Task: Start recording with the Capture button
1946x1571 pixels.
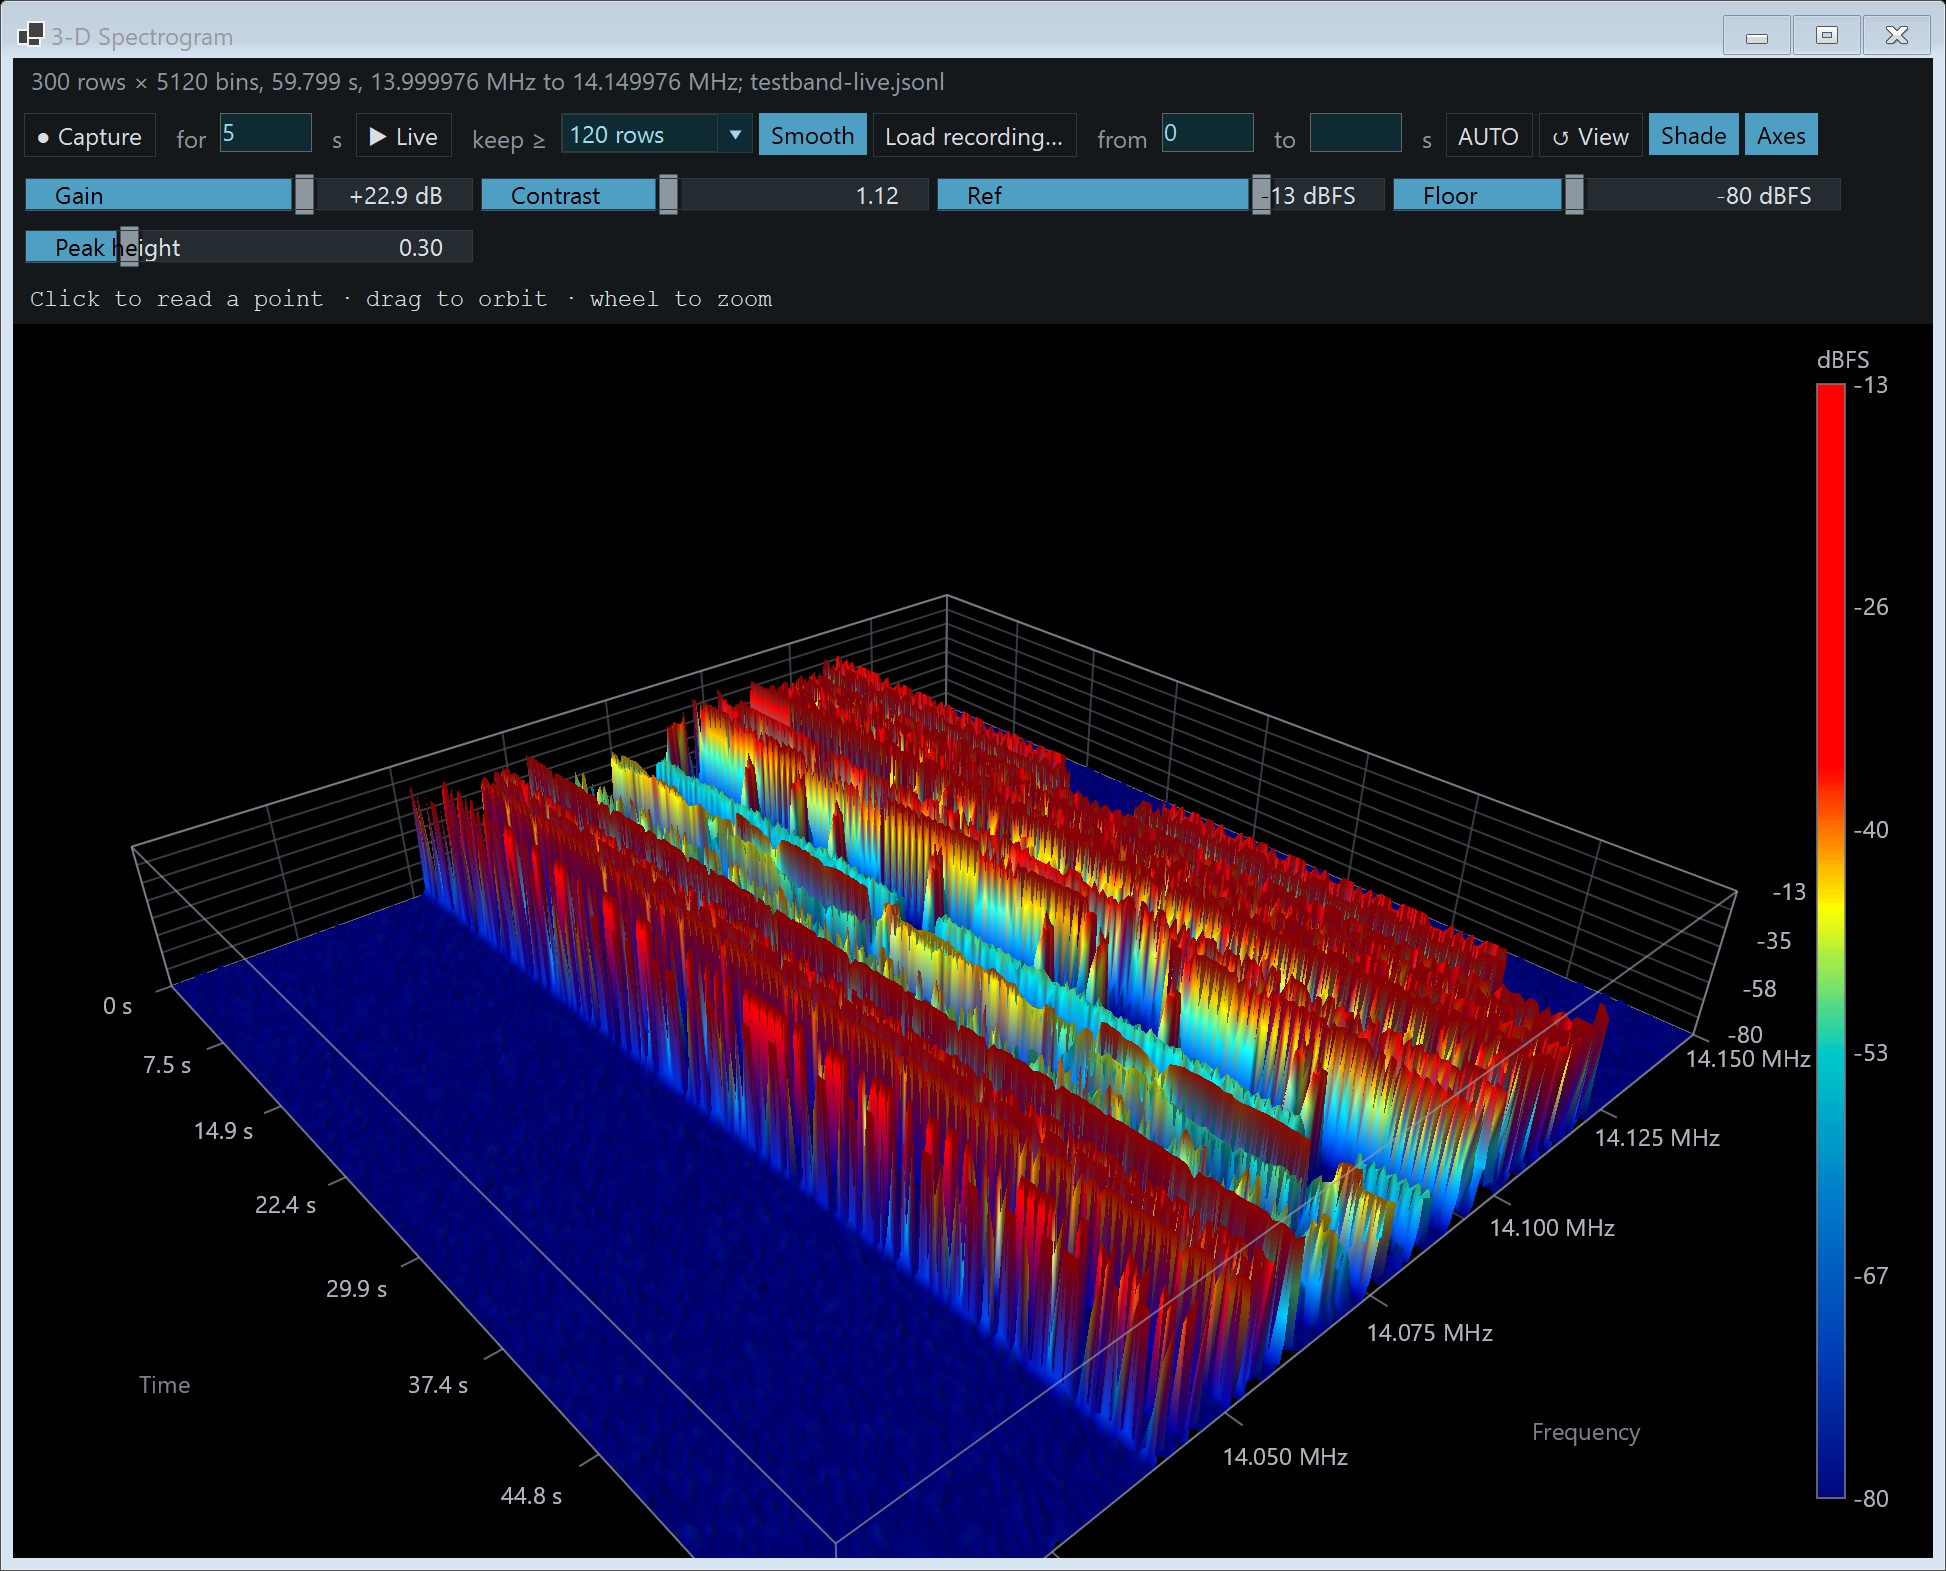Action: [90, 136]
